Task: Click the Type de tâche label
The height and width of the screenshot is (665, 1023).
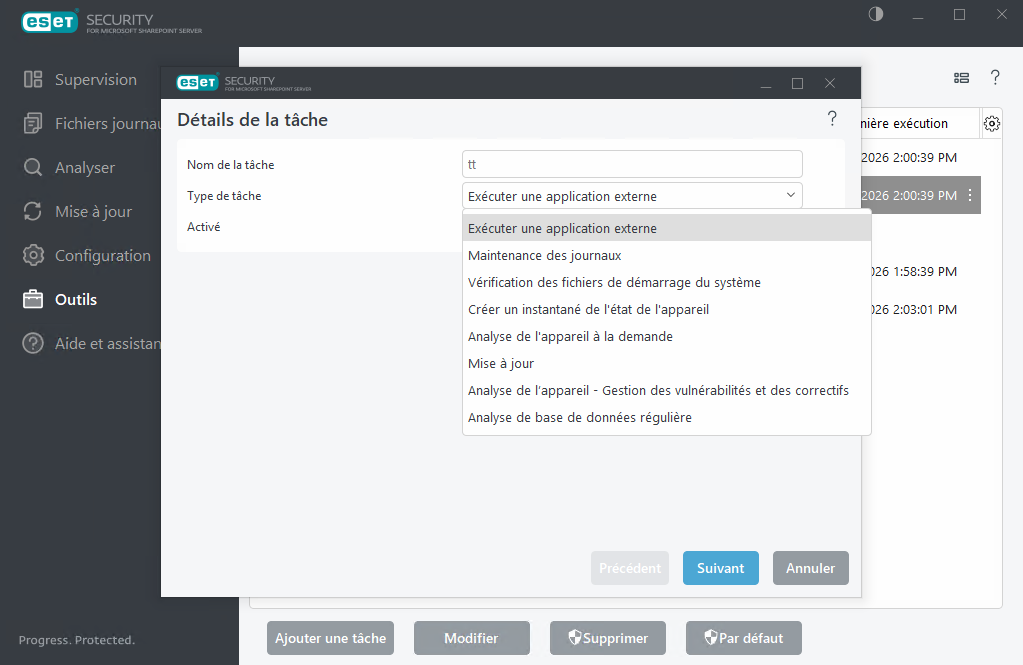Action: tap(224, 196)
